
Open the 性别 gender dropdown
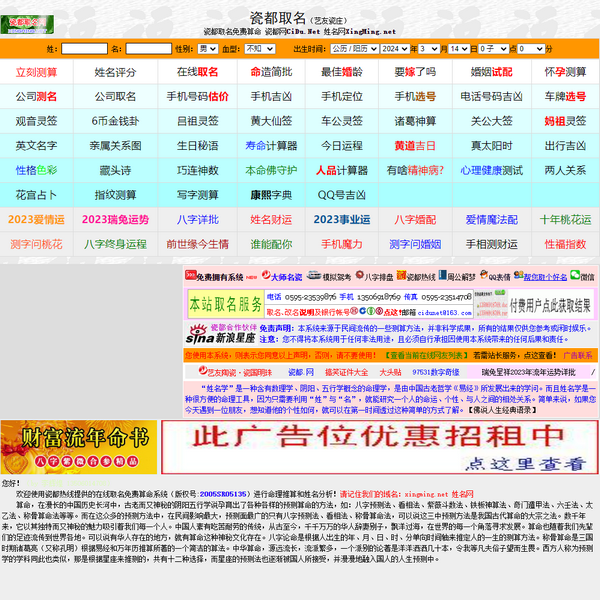pos(208,48)
